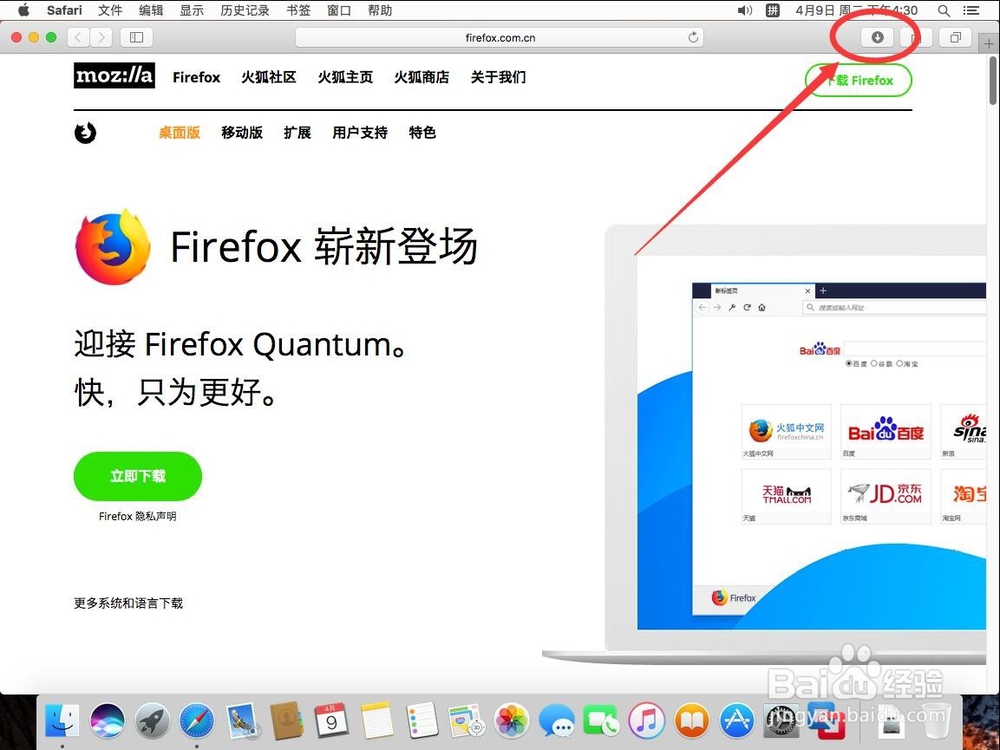1000x750 pixels.
Task: Click the date and time in menu bar
Action: pyautogui.click(x=856, y=10)
